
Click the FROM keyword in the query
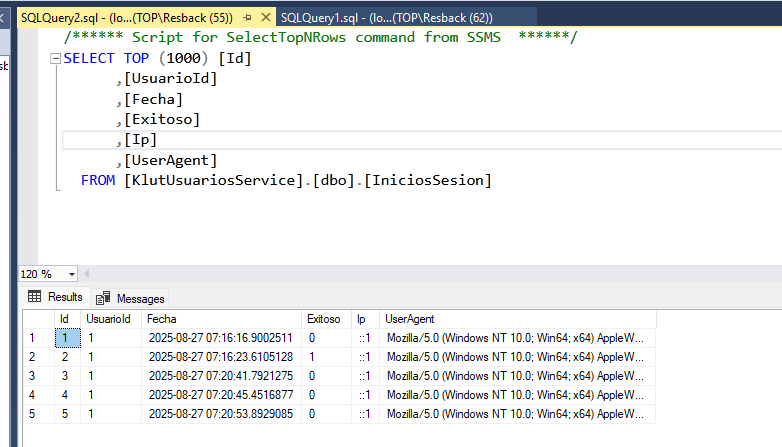pos(98,181)
